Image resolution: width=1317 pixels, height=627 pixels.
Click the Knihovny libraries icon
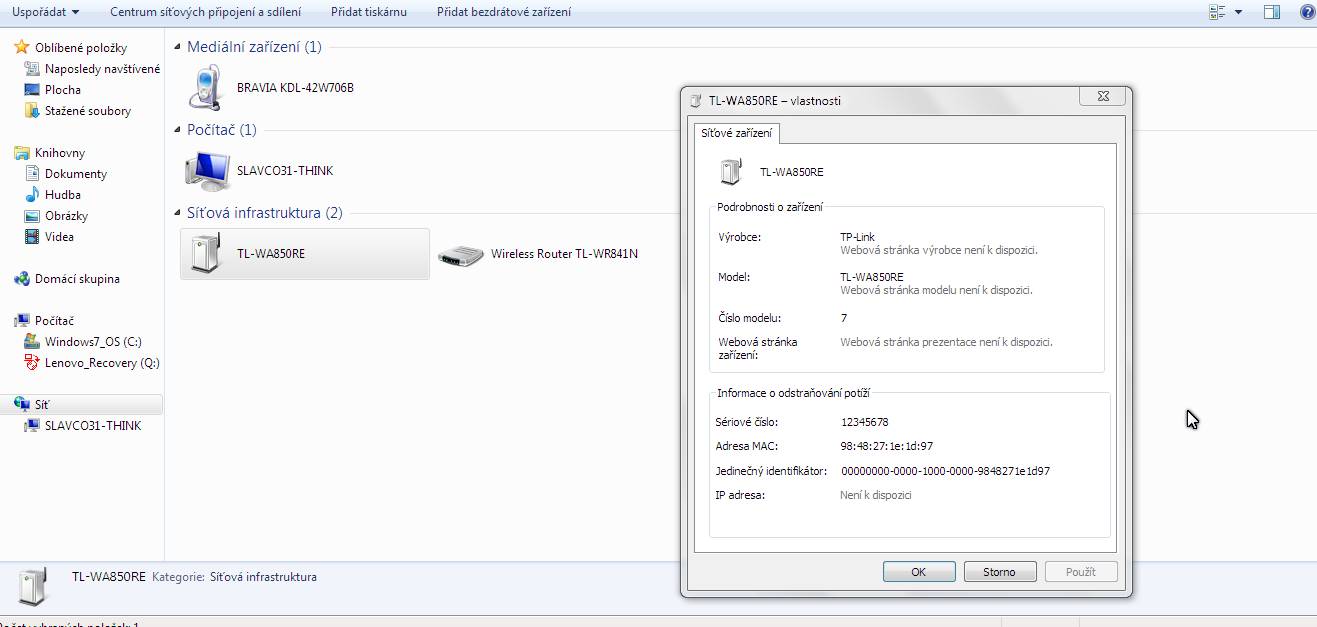(22, 153)
